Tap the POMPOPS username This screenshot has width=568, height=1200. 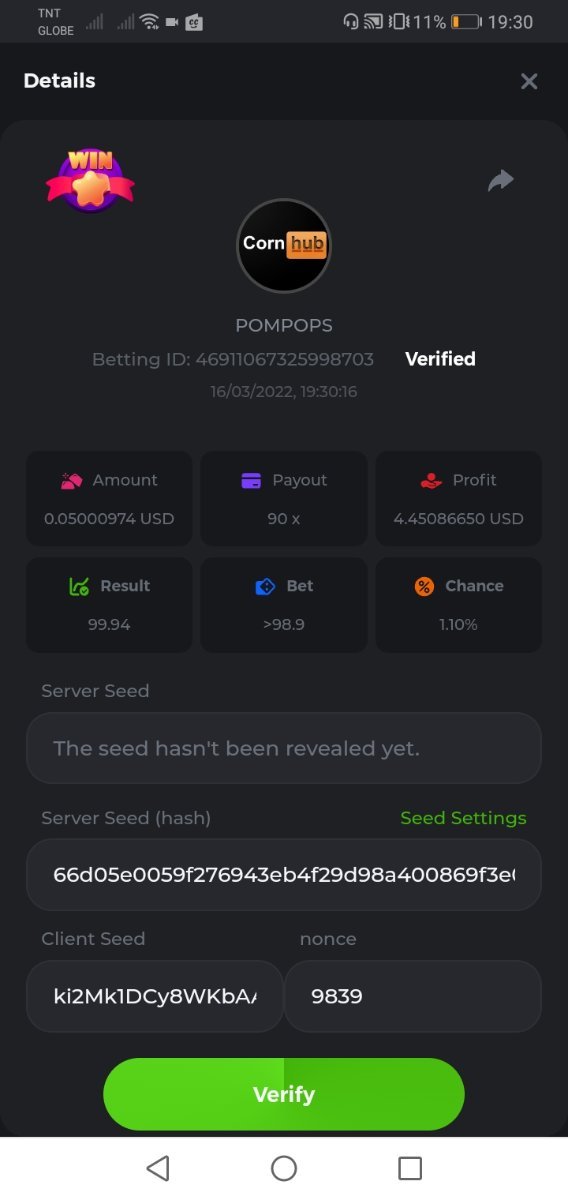(x=284, y=326)
